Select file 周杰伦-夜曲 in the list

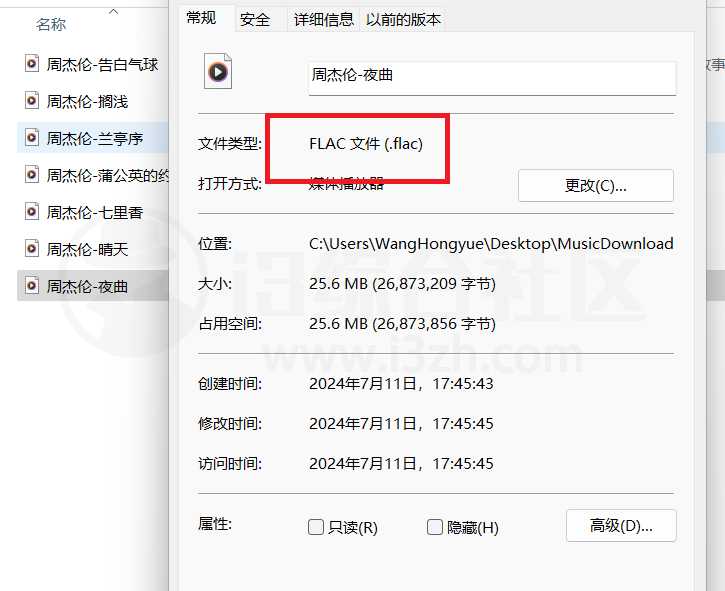tap(87, 286)
